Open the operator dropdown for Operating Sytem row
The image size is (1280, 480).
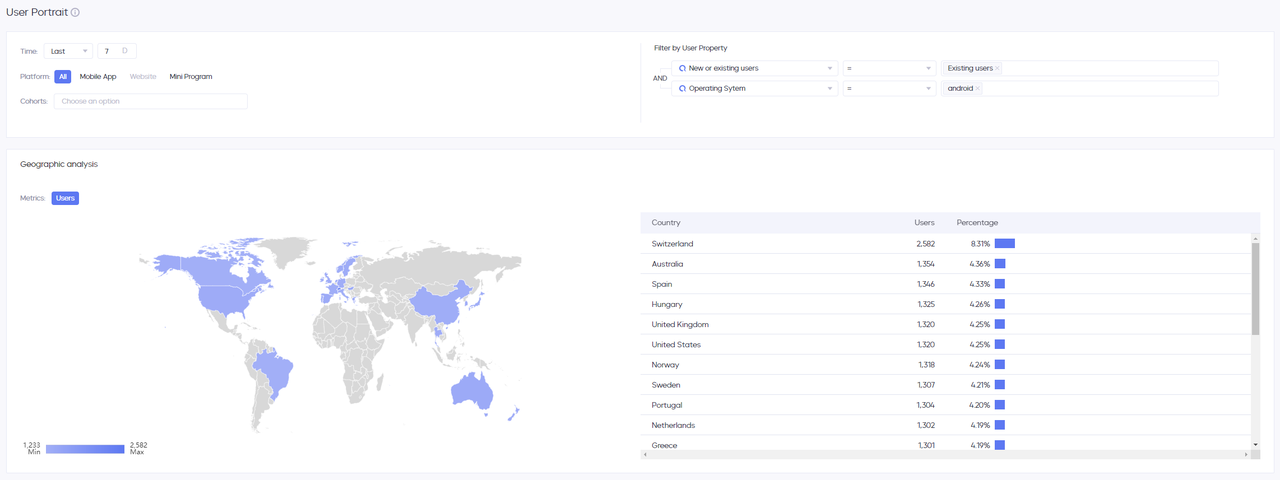[x=889, y=88]
